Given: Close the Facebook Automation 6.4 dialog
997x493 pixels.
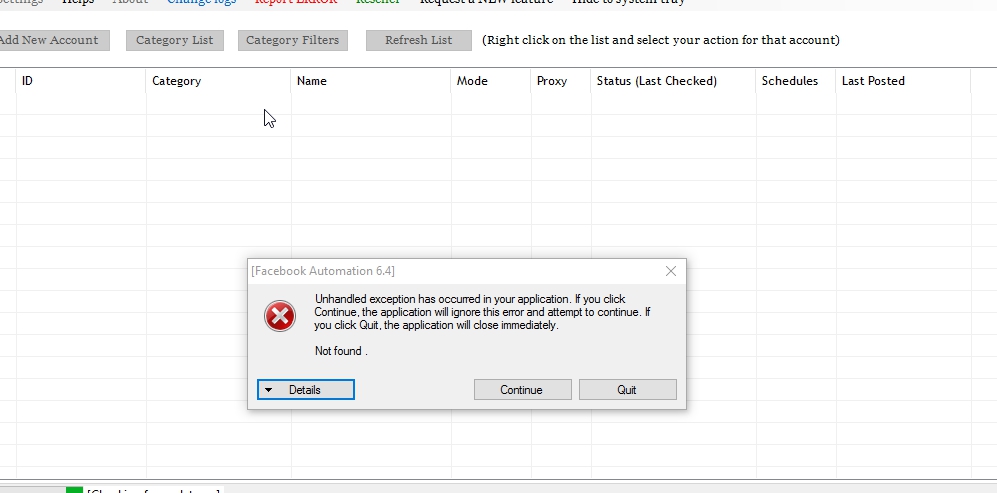Looking at the screenshot, I should [x=670, y=271].
